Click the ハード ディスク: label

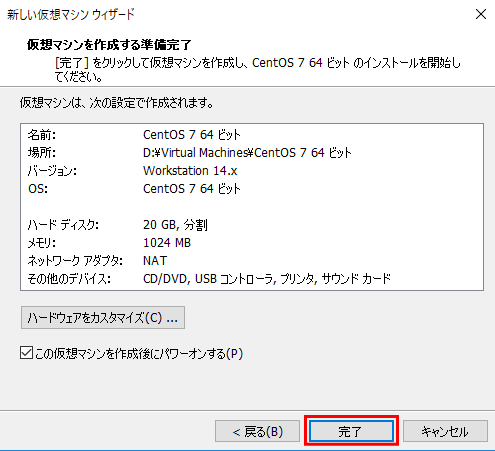click(63, 225)
